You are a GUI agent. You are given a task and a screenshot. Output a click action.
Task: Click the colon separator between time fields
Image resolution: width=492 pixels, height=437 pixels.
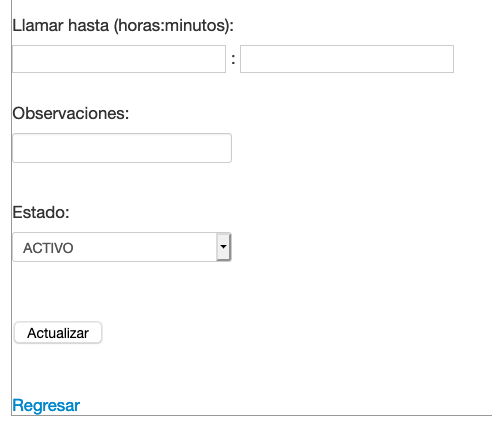tap(233, 60)
